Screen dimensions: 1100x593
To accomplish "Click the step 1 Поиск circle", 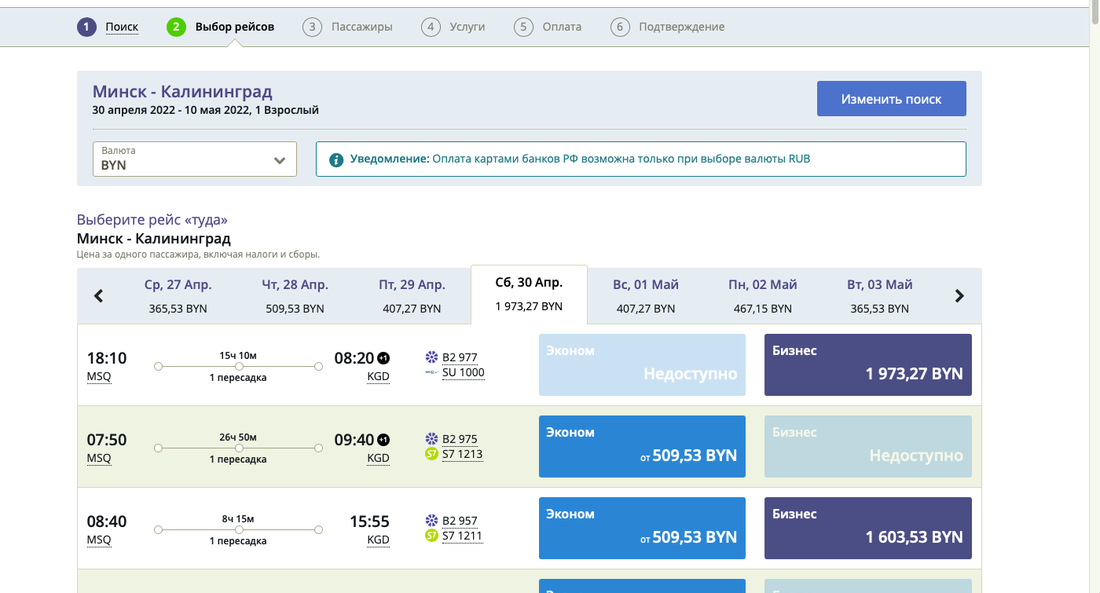I will [87, 27].
